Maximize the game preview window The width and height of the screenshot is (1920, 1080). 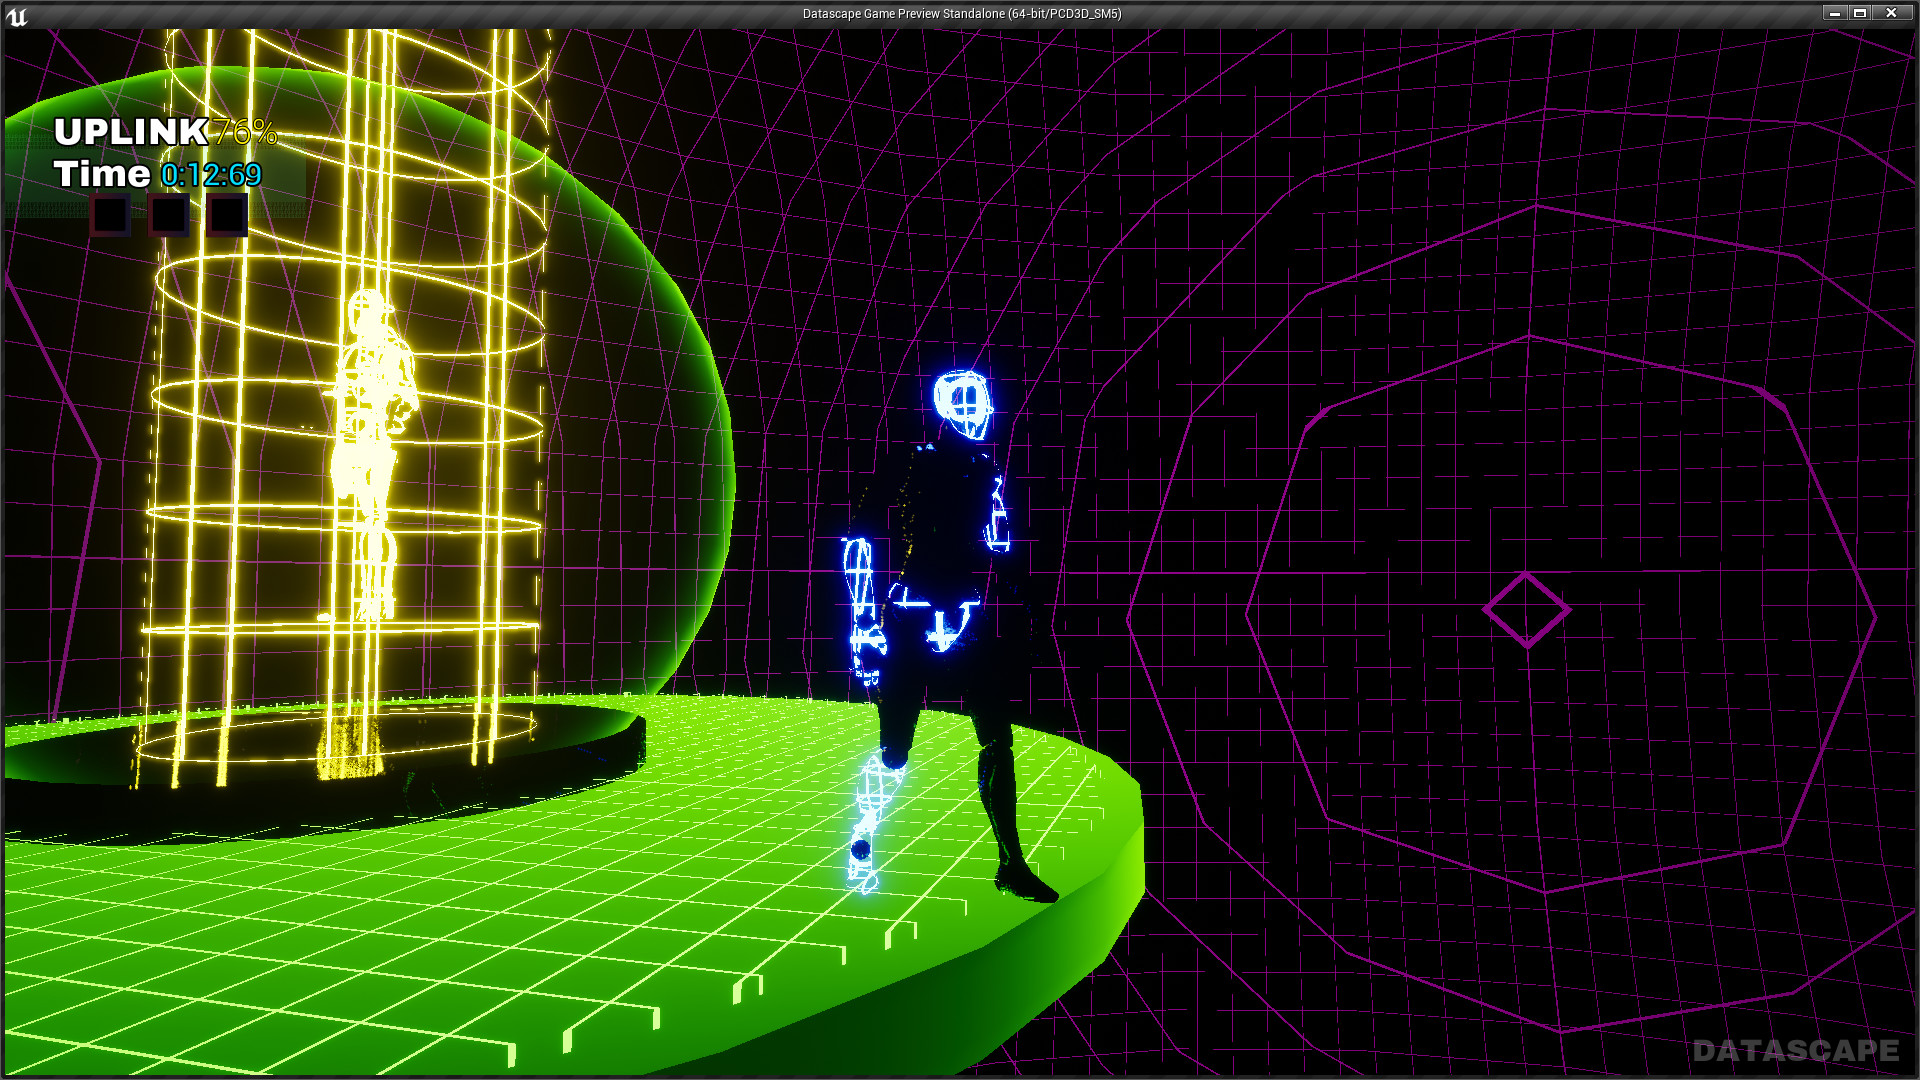[x=1860, y=13]
